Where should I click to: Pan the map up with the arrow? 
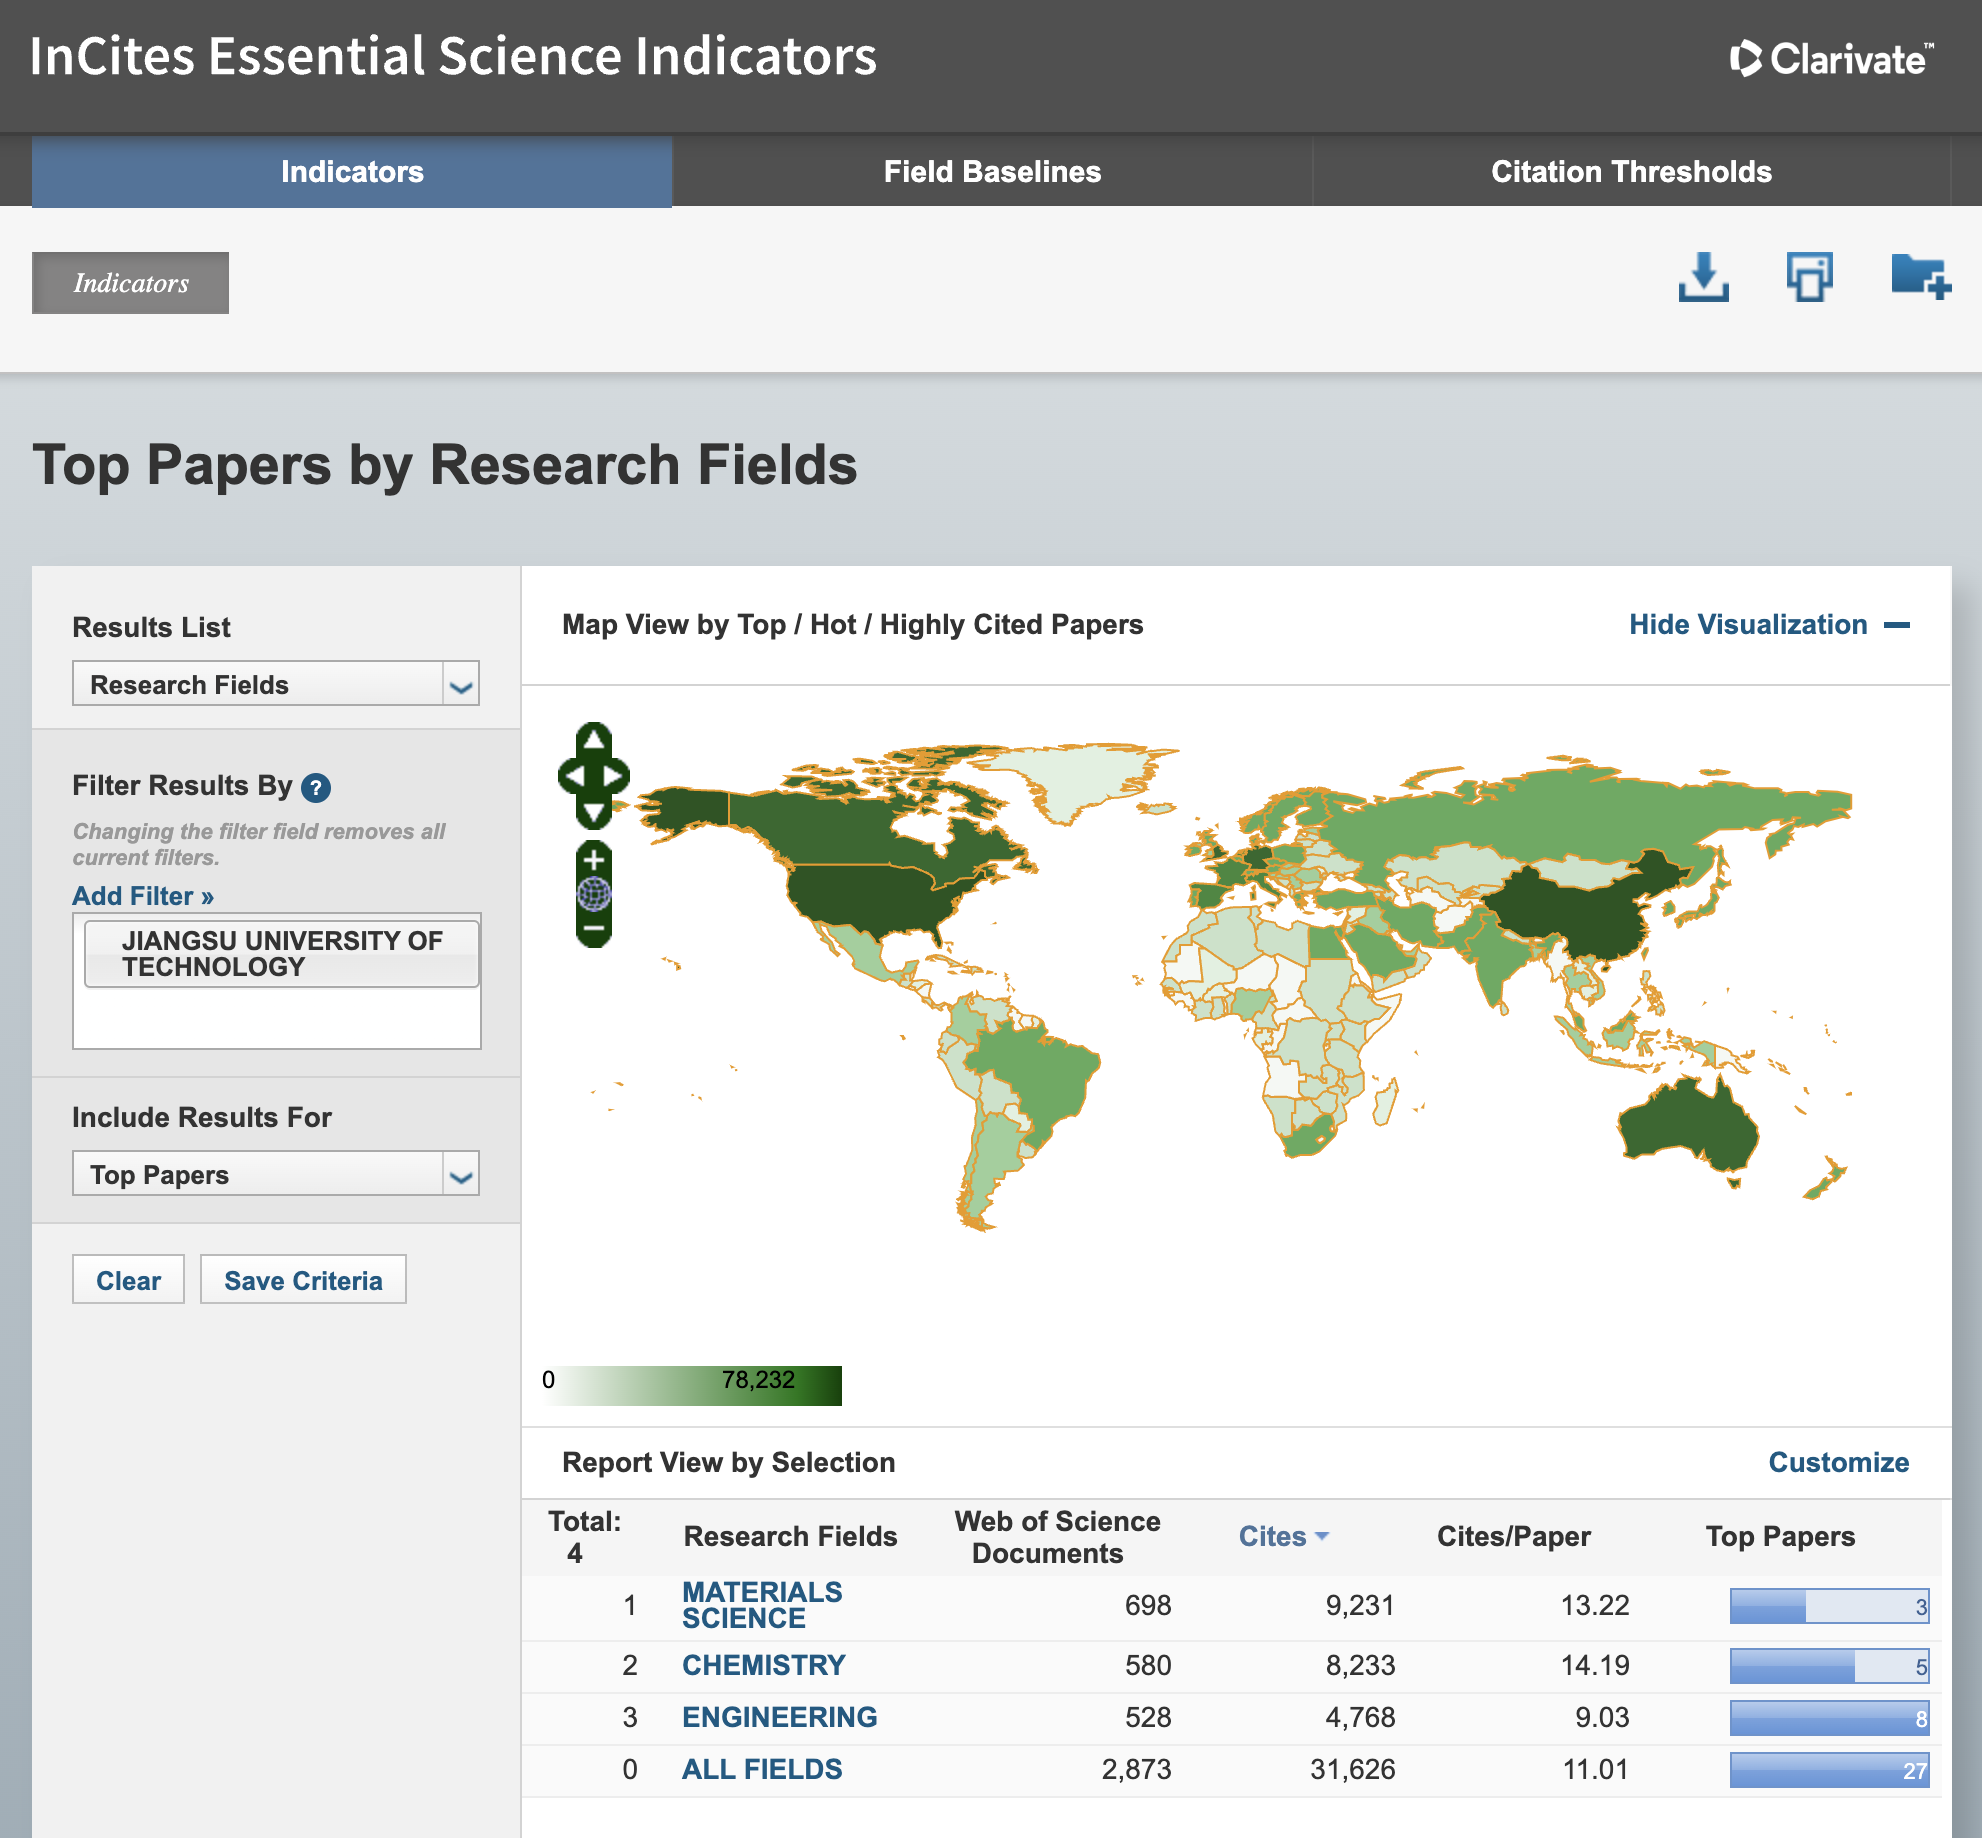click(594, 740)
